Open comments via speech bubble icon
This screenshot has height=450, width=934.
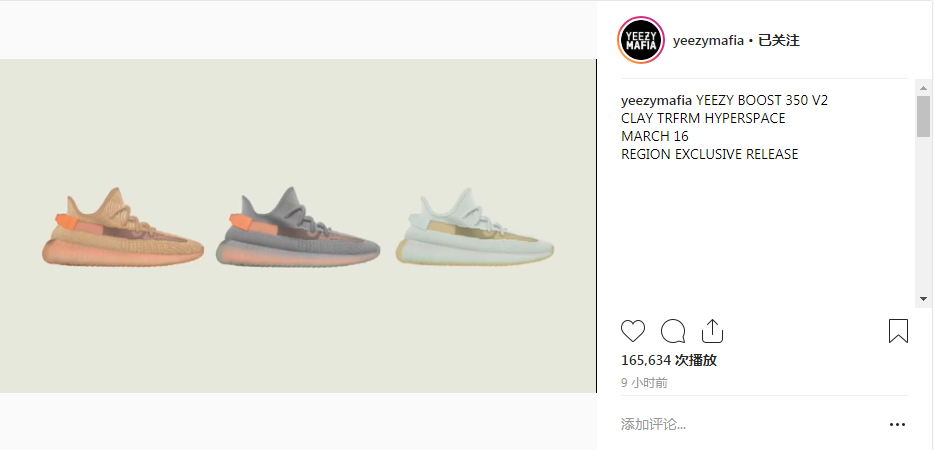point(673,331)
